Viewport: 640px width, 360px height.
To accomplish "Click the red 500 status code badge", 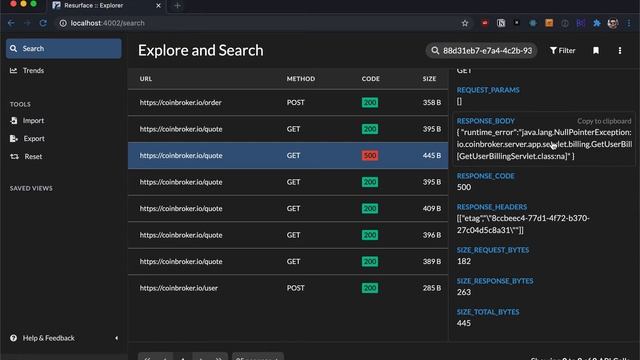I will pyautogui.click(x=370, y=156).
